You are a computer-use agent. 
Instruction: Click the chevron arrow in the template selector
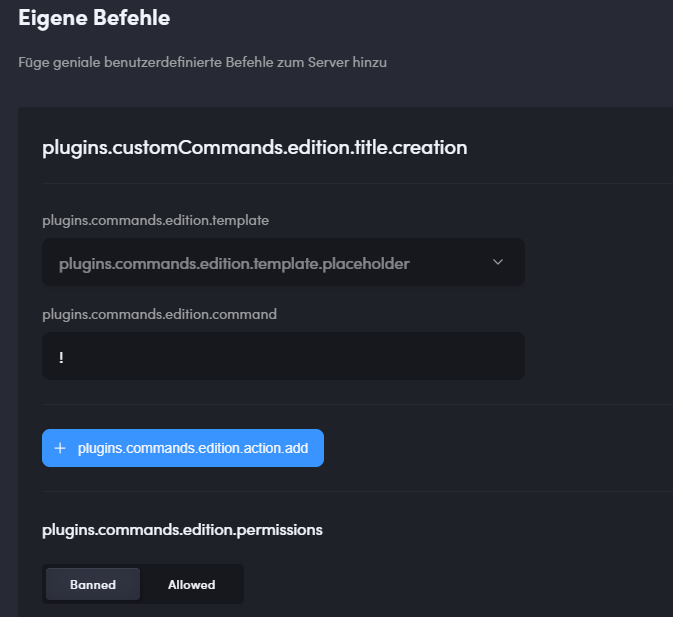click(x=498, y=262)
